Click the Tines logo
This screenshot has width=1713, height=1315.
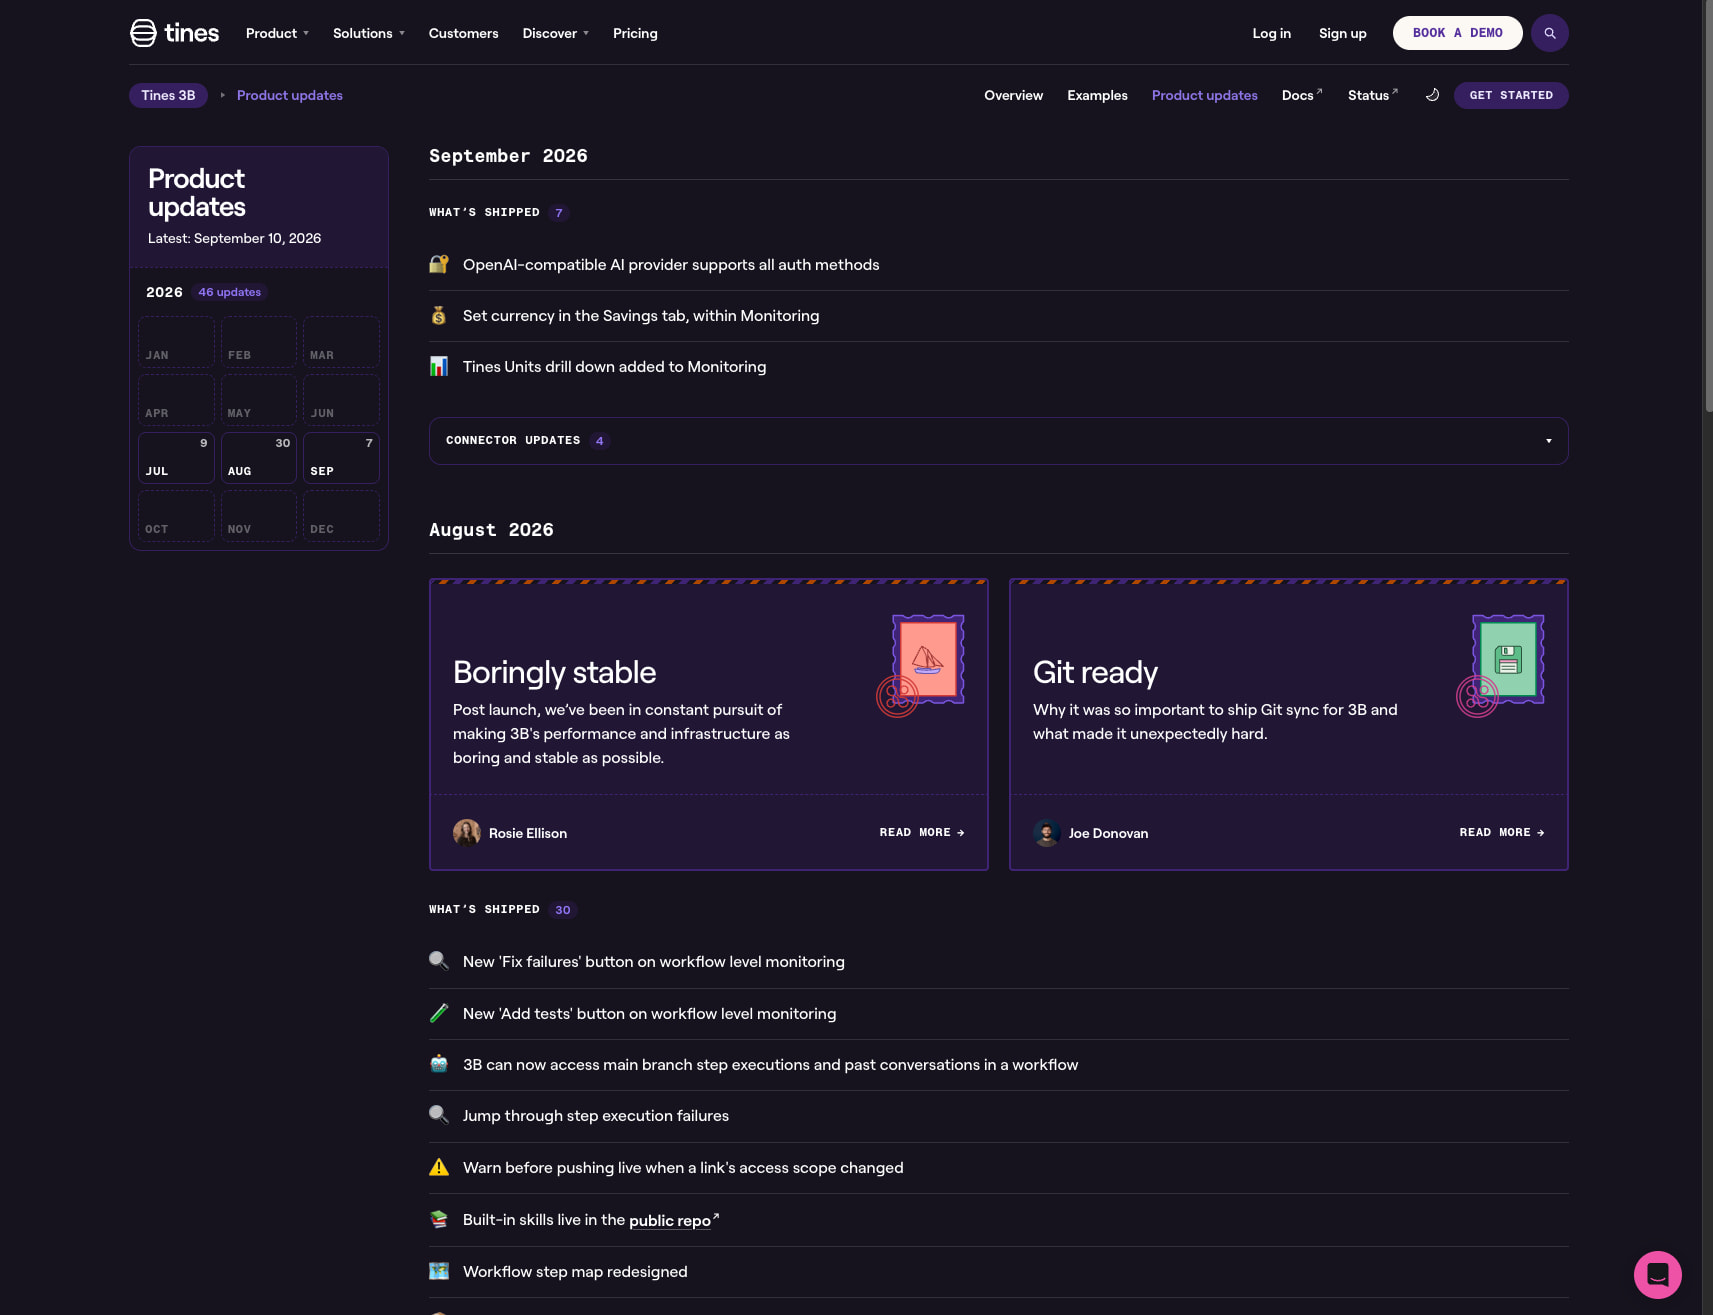[x=175, y=33]
